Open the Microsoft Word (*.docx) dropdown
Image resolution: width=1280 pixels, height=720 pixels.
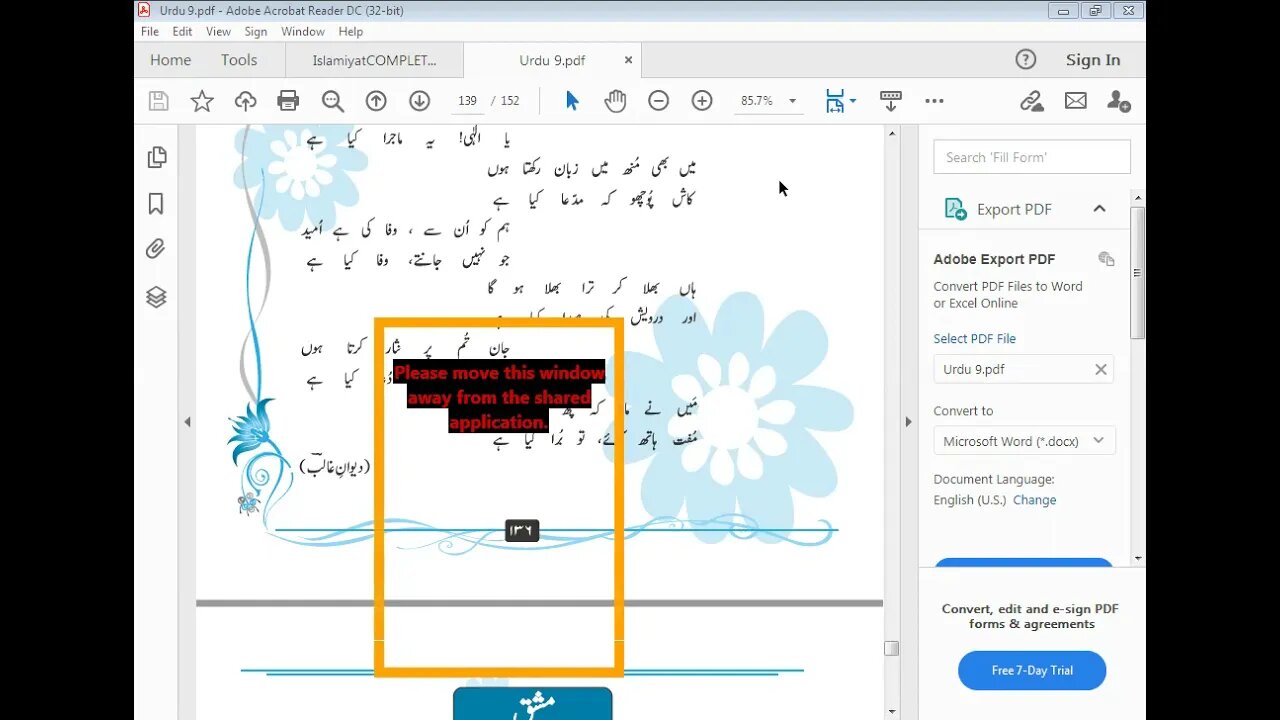1024,441
